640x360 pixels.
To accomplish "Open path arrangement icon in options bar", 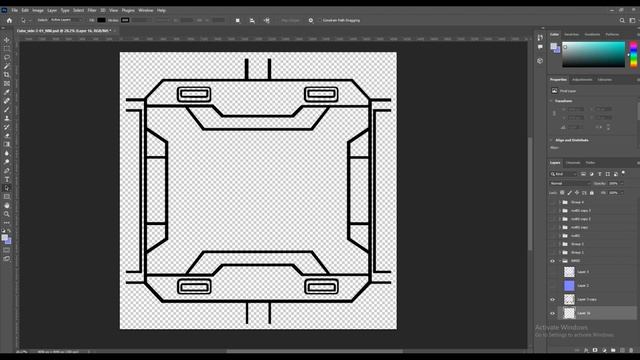I will pos(267,20).
